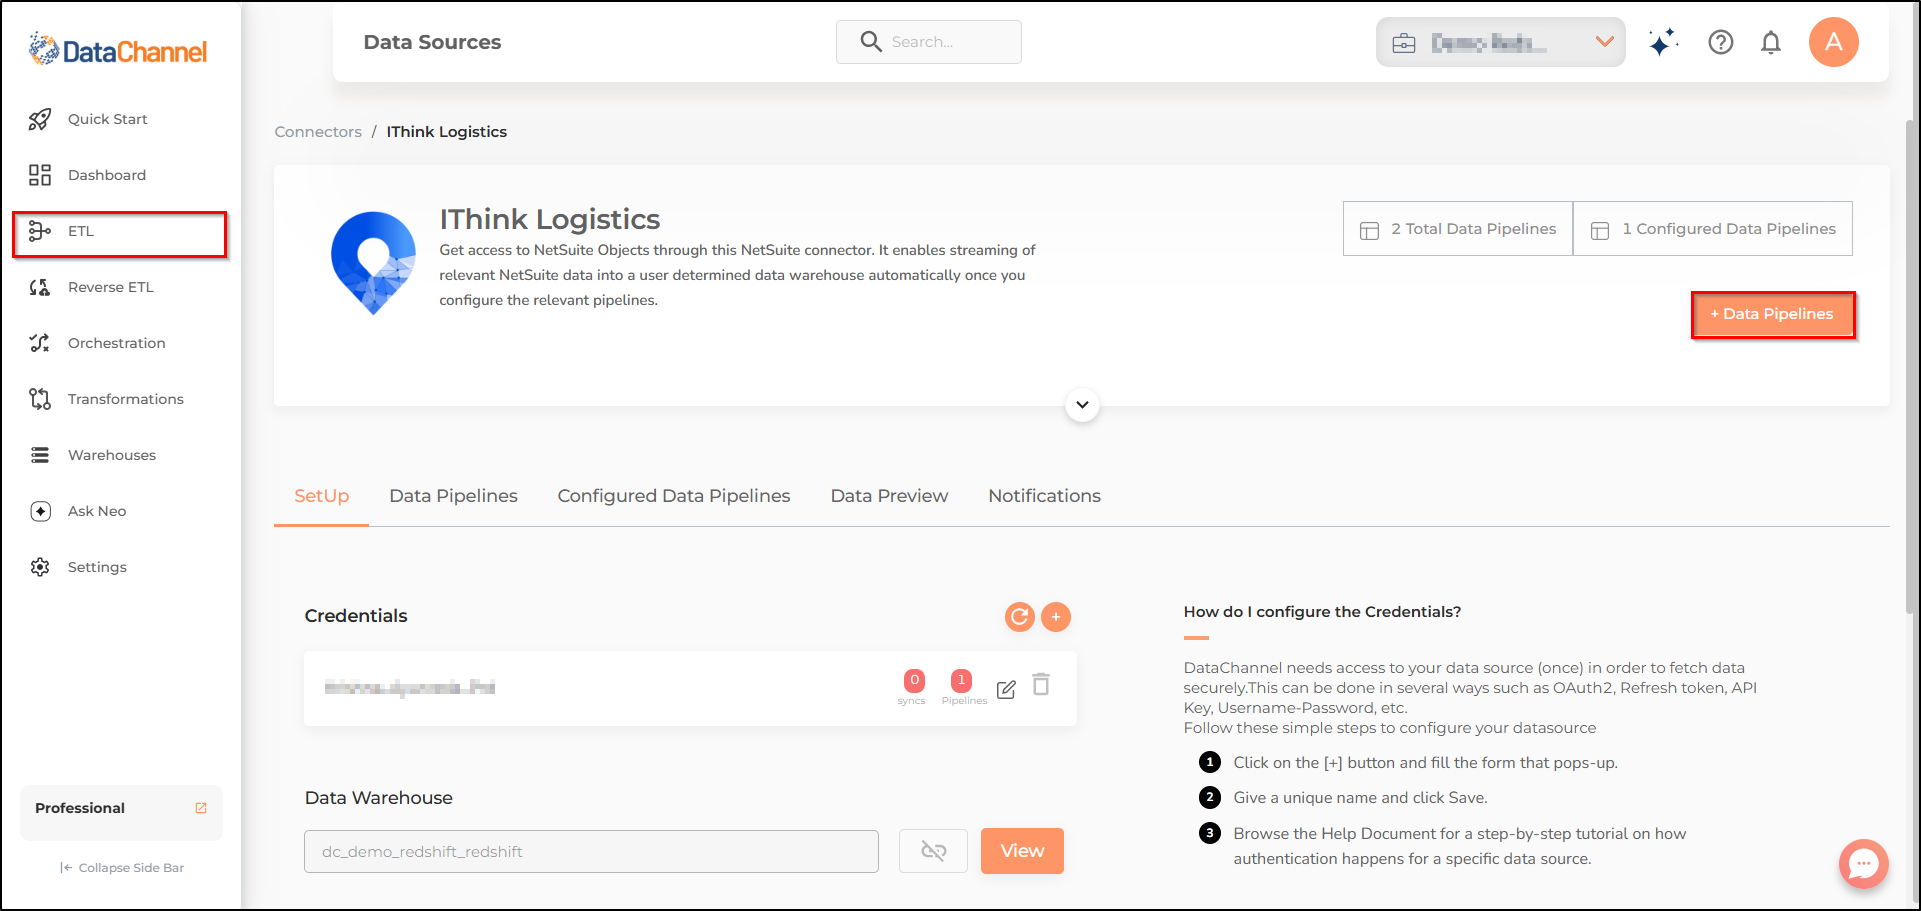1921x911 pixels.
Task: Open the Reverse ETL section
Action: [x=110, y=287]
